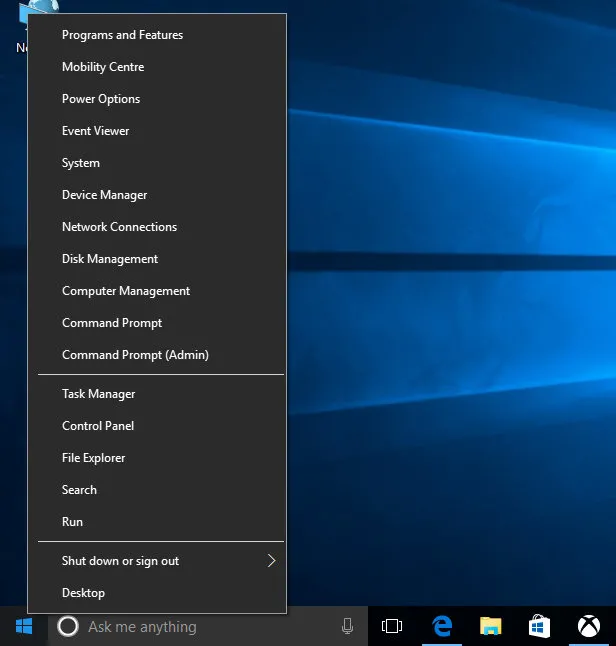
Task: Choose Disk Management
Action: tap(110, 259)
